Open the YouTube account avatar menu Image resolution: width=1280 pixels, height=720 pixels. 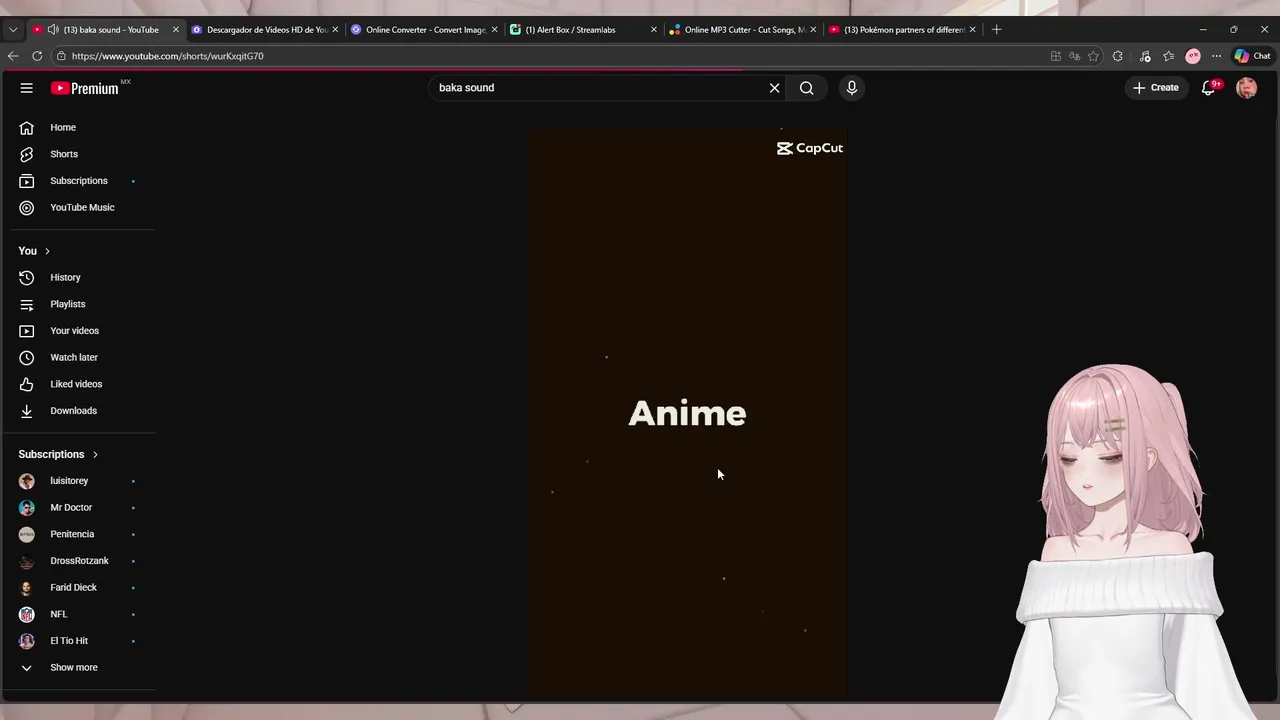tap(1246, 88)
